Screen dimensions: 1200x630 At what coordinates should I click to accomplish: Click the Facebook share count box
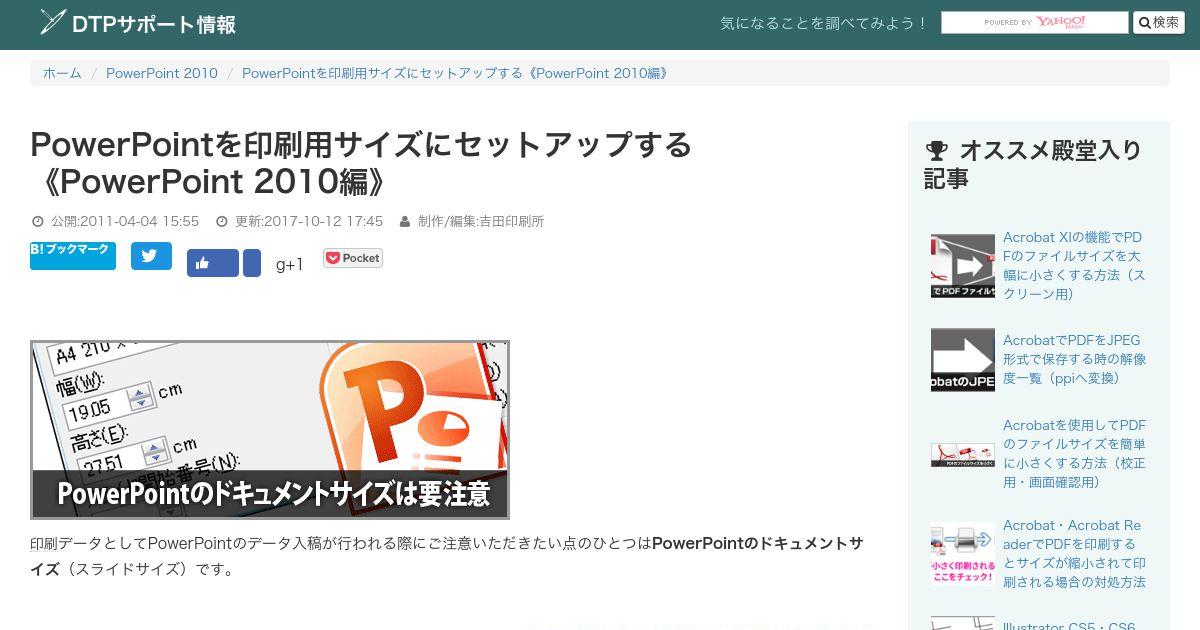click(252, 263)
